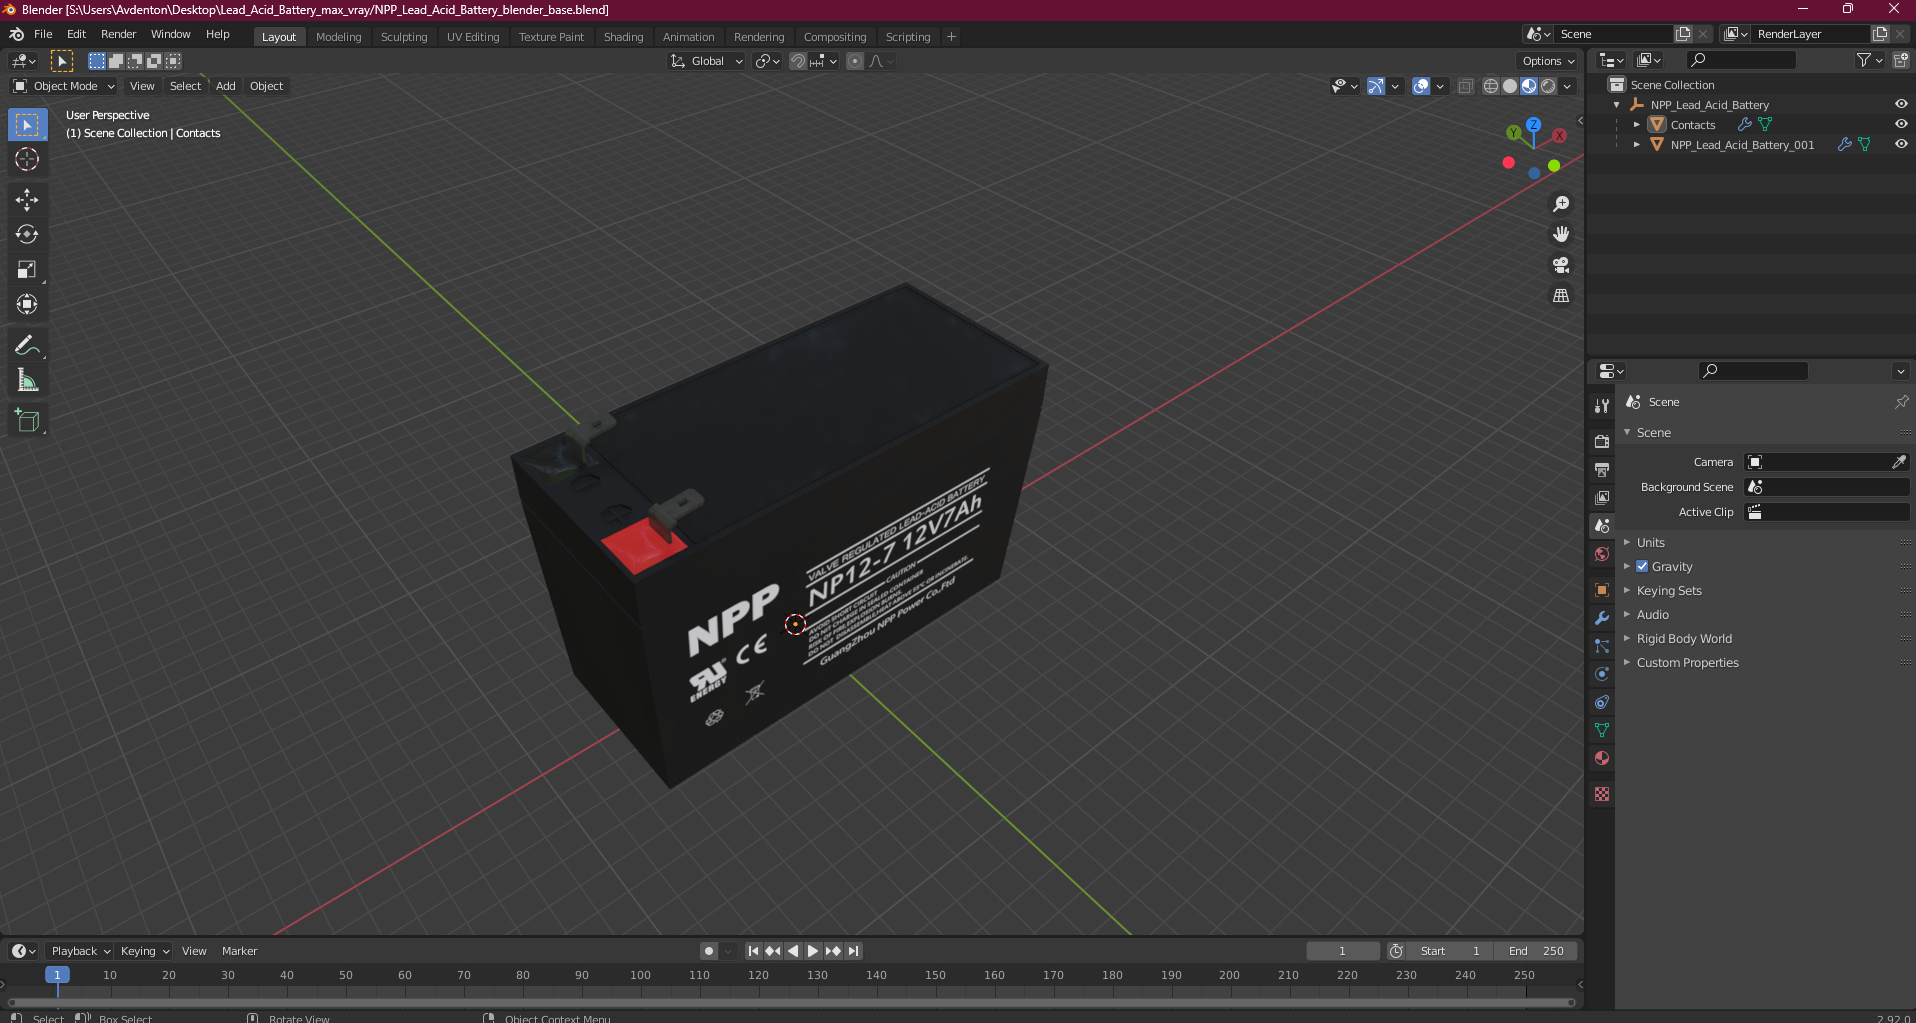Open the Object Data properties tab
This screenshot has width=1916, height=1023.
1602,730
